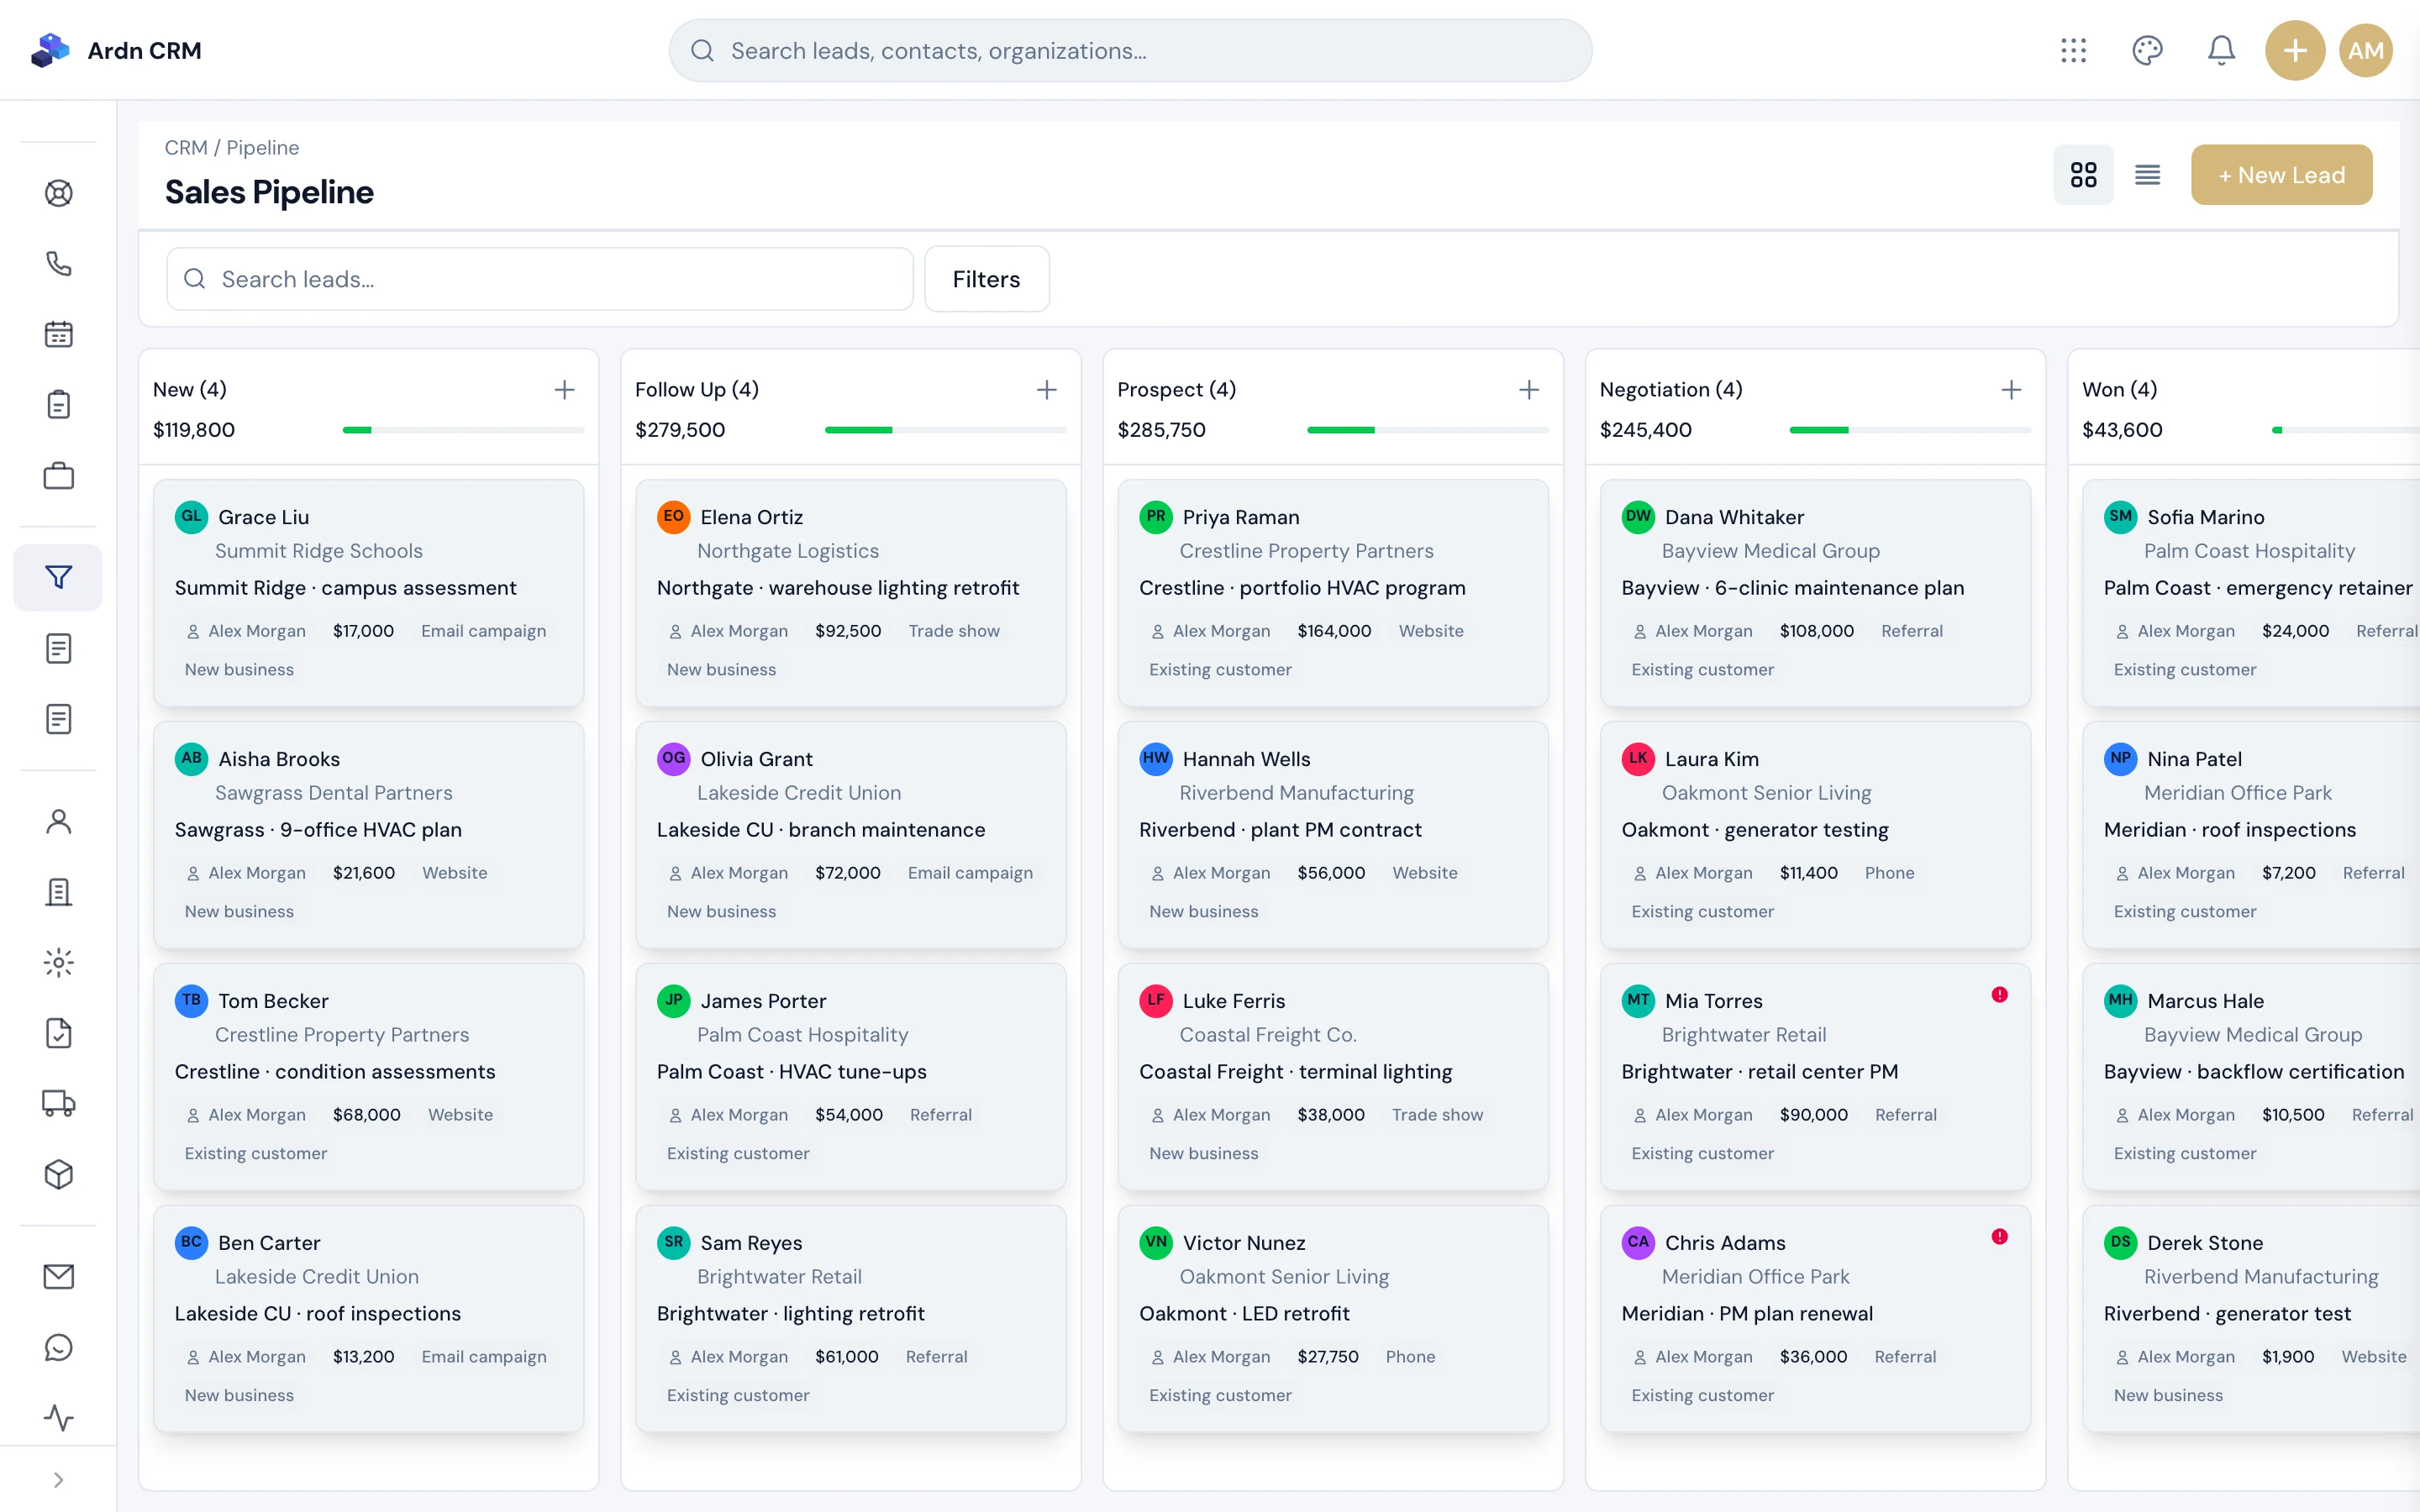Open the apps grid icon in header
The height and width of the screenshot is (1512, 2420).
coord(2073,50)
